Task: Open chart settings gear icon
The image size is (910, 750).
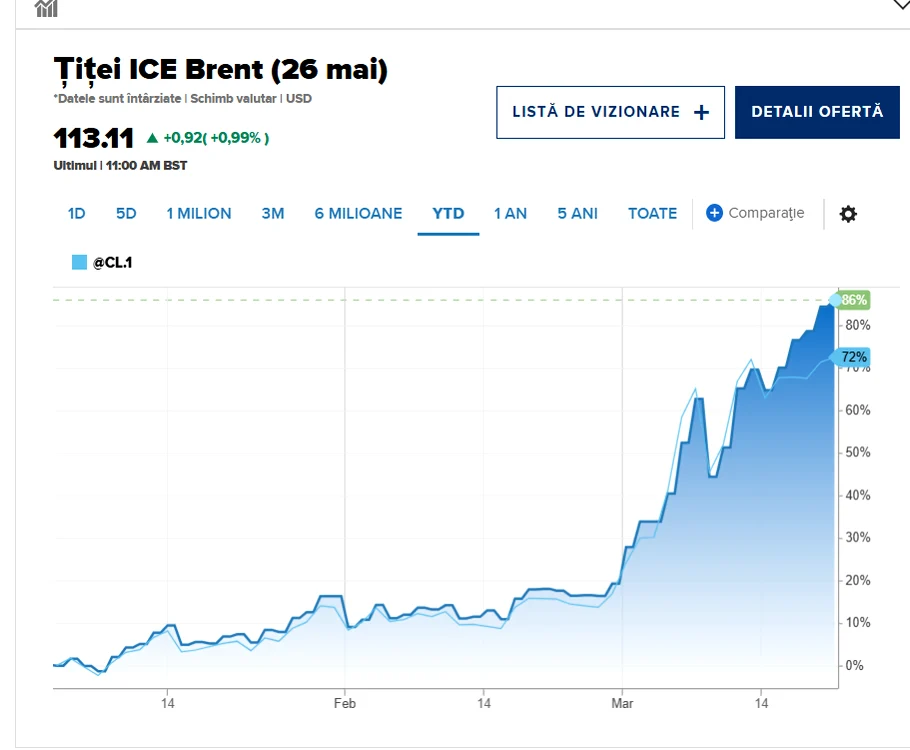Action: coord(848,214)
